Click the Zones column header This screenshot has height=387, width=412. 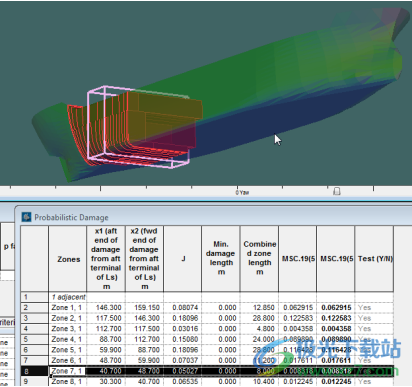pyautogui.click(x=68, y=259)
